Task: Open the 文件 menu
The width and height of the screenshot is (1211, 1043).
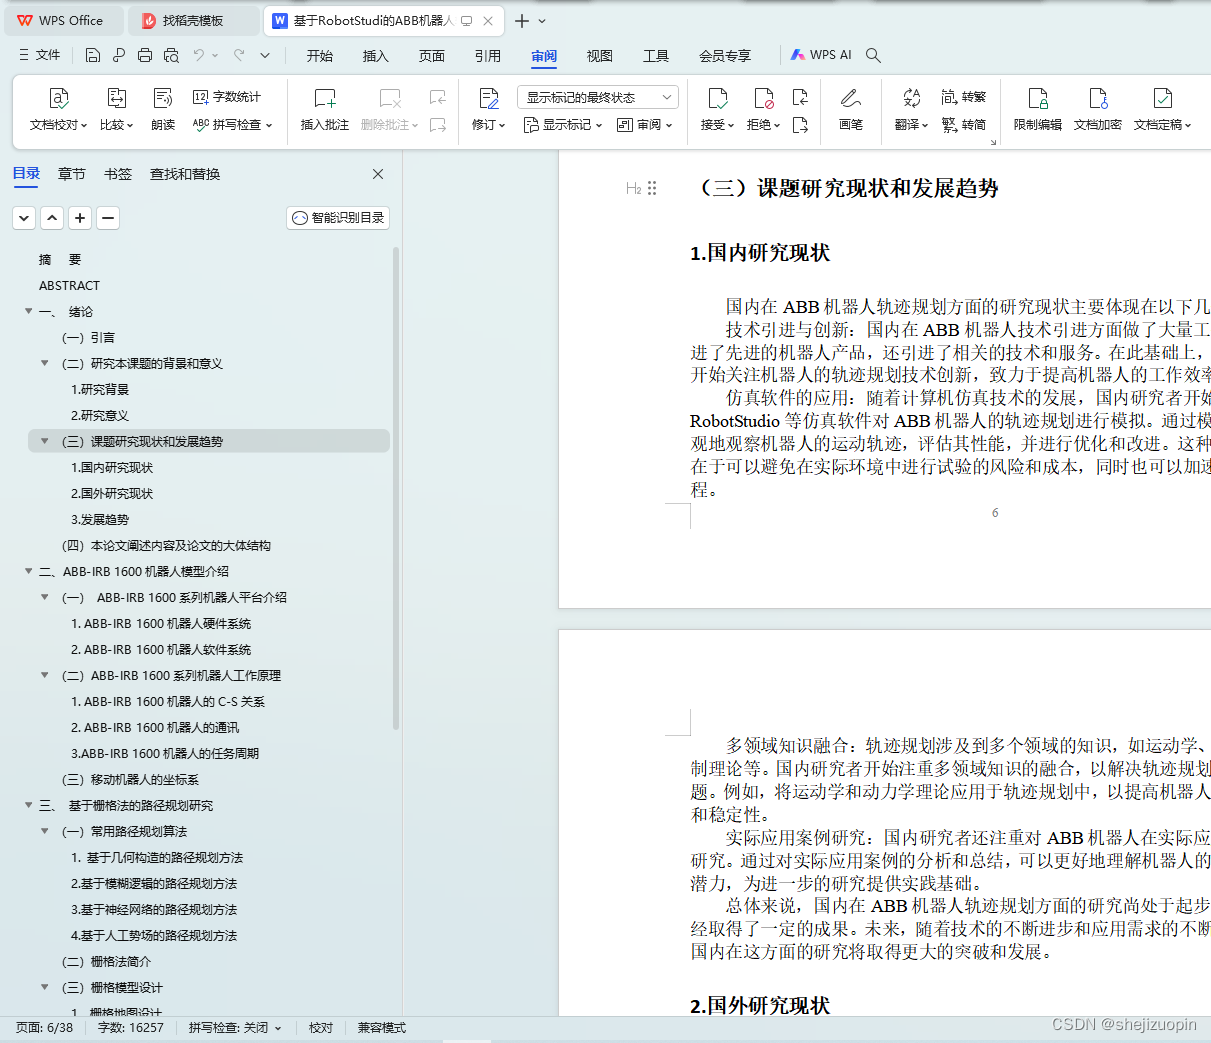Action: point(40,55)
